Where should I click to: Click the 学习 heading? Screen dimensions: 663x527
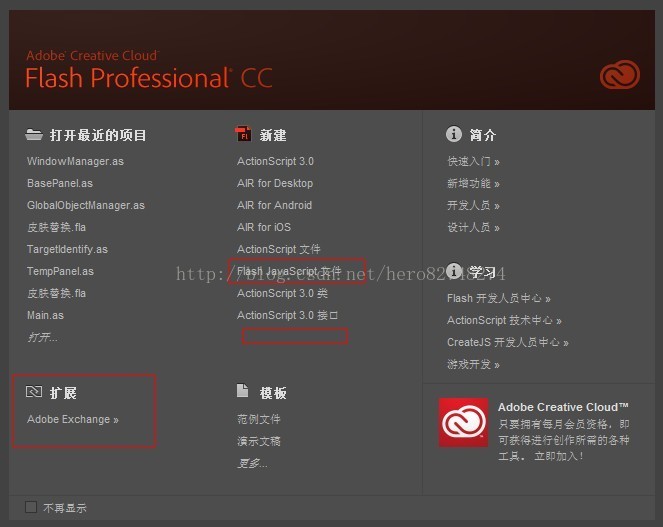tap(482, 272)
